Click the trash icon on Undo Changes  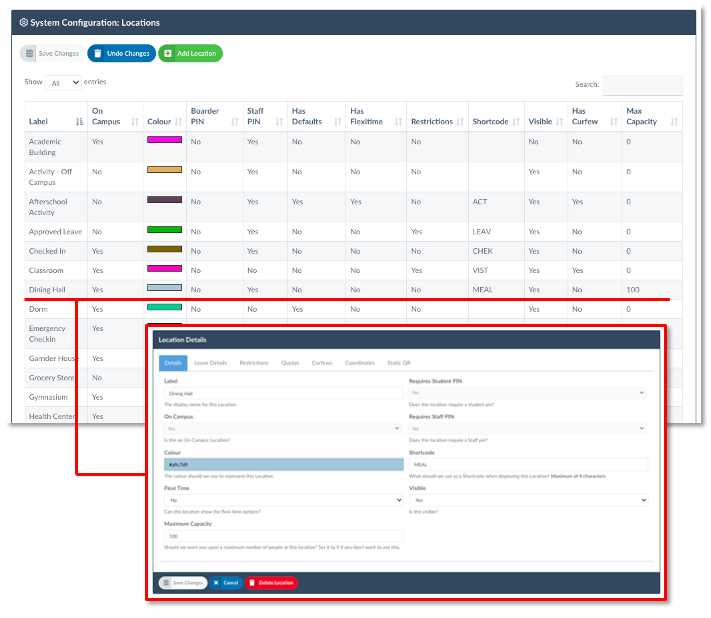coord(97,54)
